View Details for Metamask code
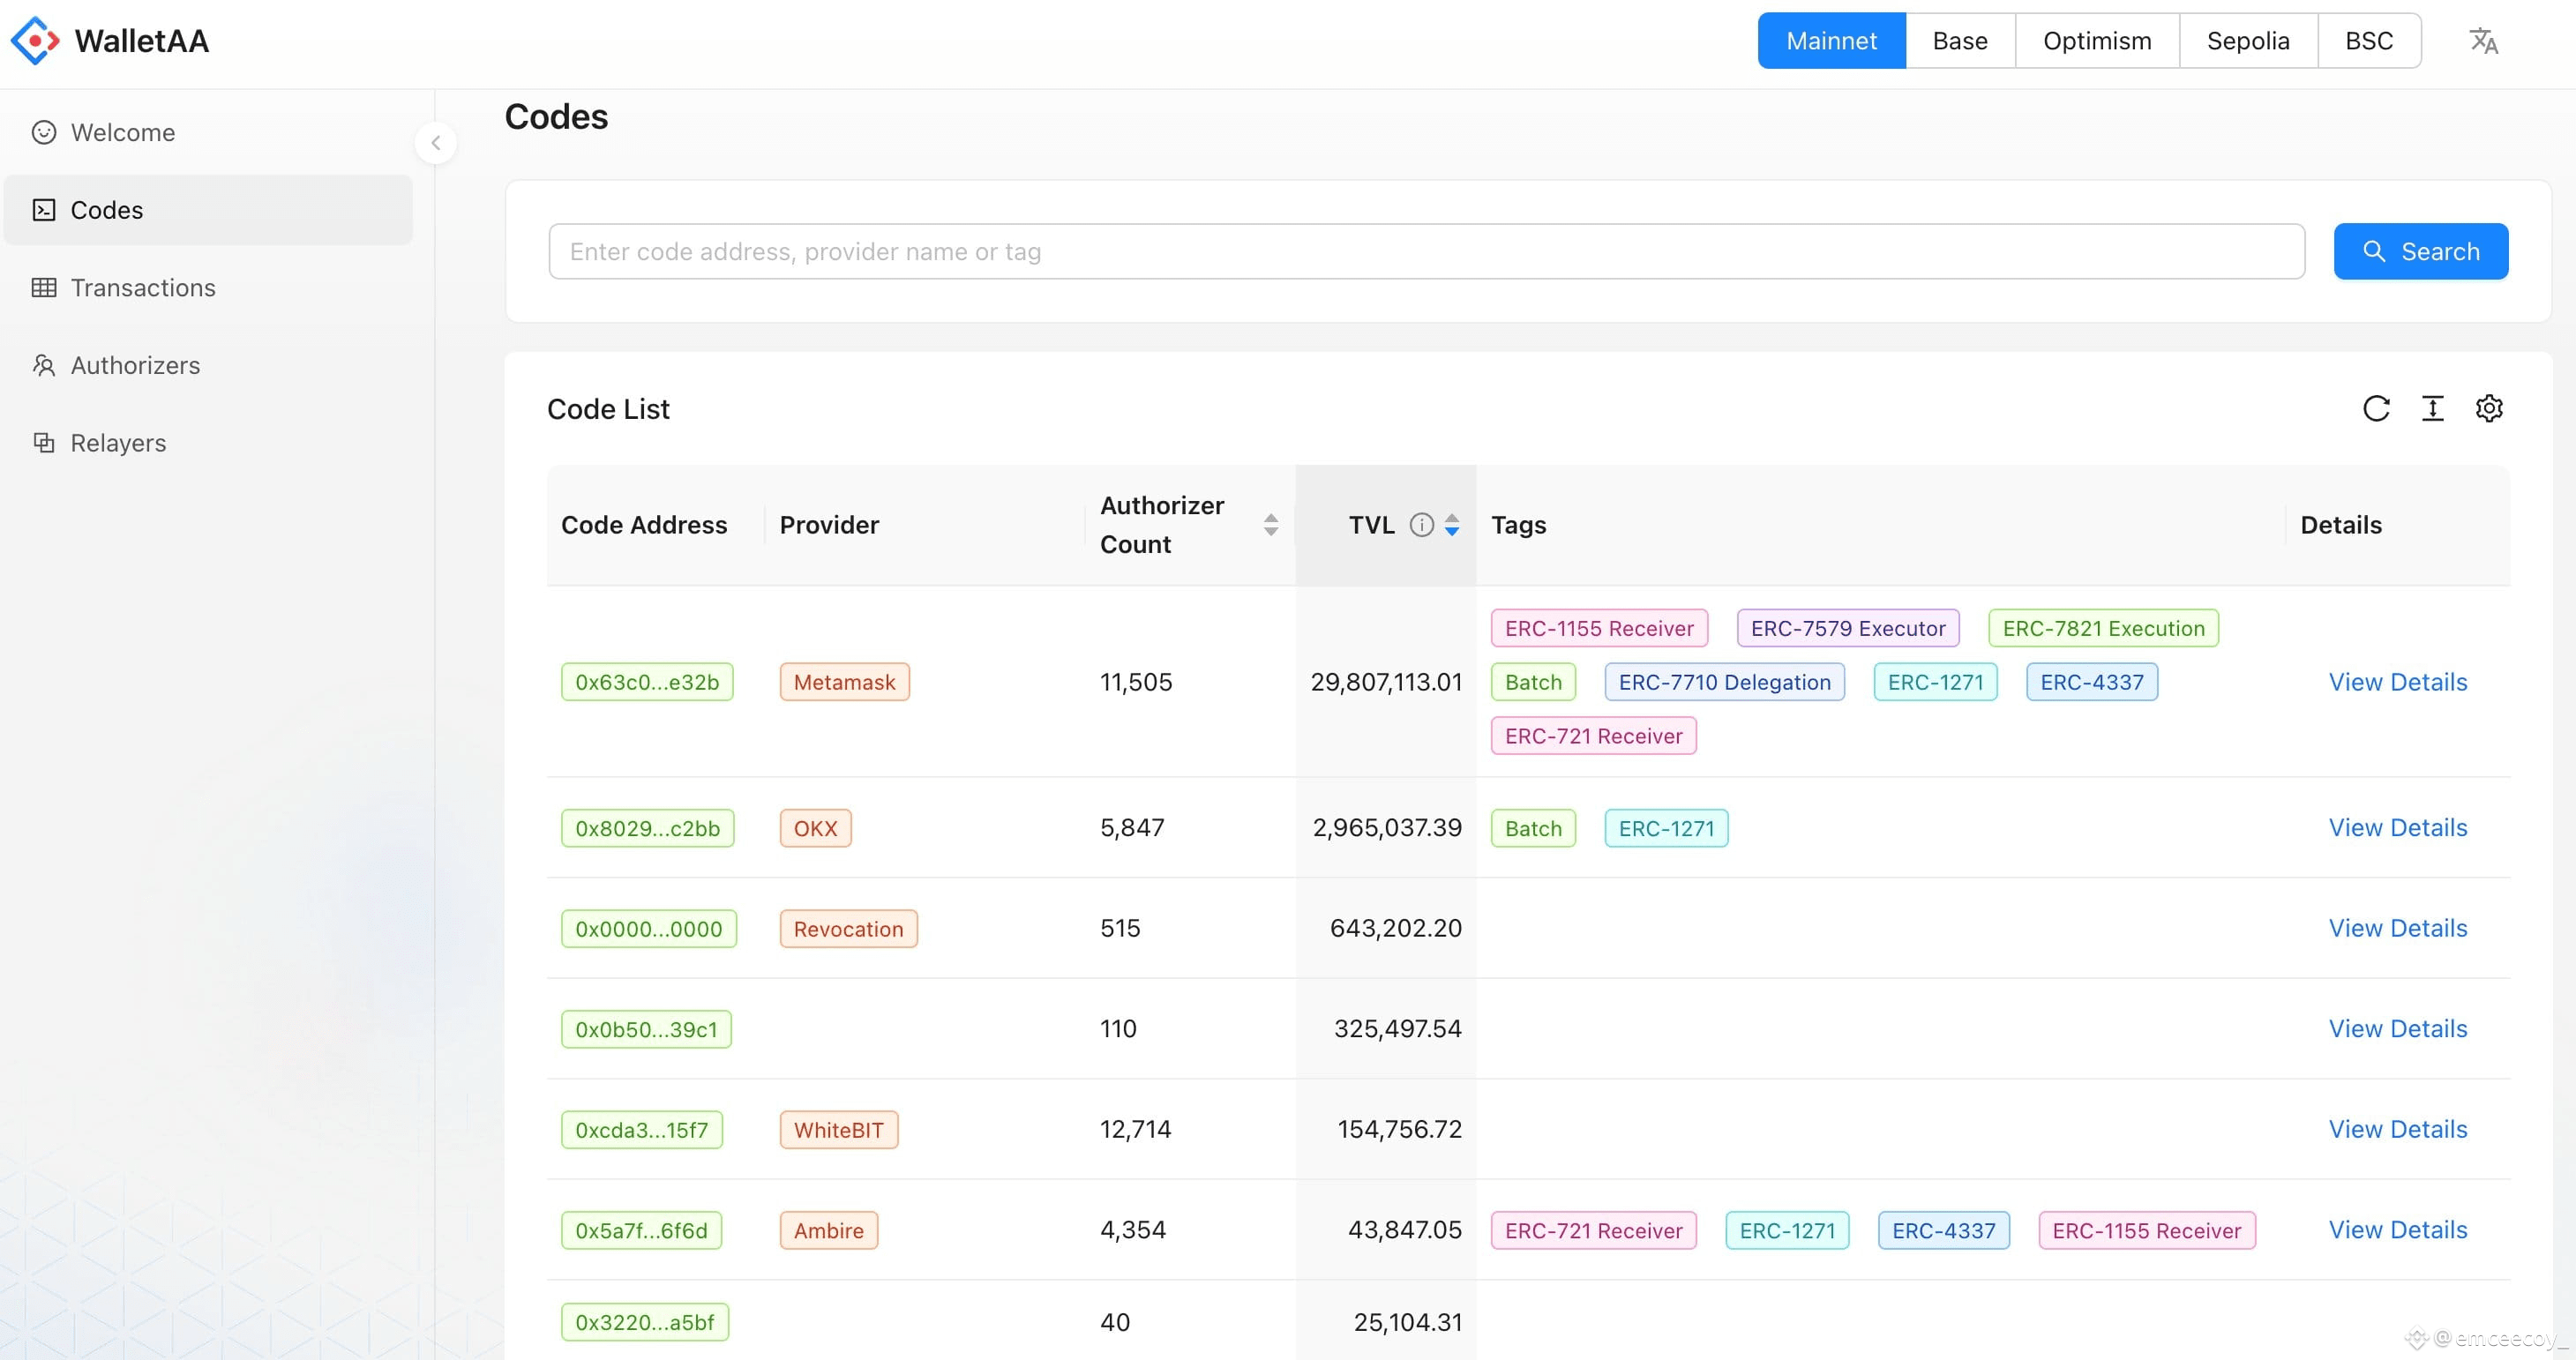This screenshot has height=1360, width=2576. pyautogui.click(x=2397, y=682)
